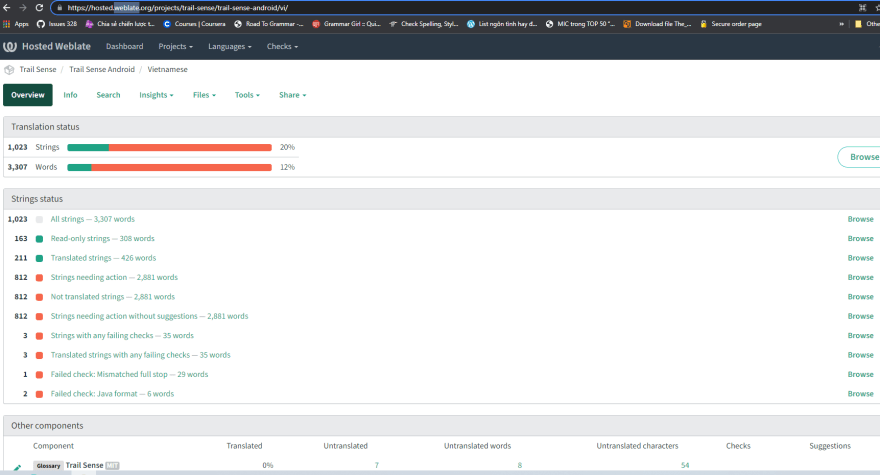Click the pencil edit icon beside Glossary

click(x=17, y=467)
